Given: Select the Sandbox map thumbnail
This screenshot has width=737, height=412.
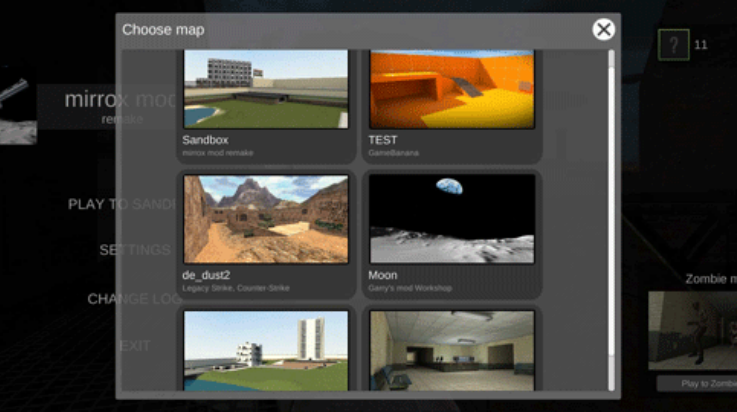Looking at the screenshot, I should [x=265, y=88].
